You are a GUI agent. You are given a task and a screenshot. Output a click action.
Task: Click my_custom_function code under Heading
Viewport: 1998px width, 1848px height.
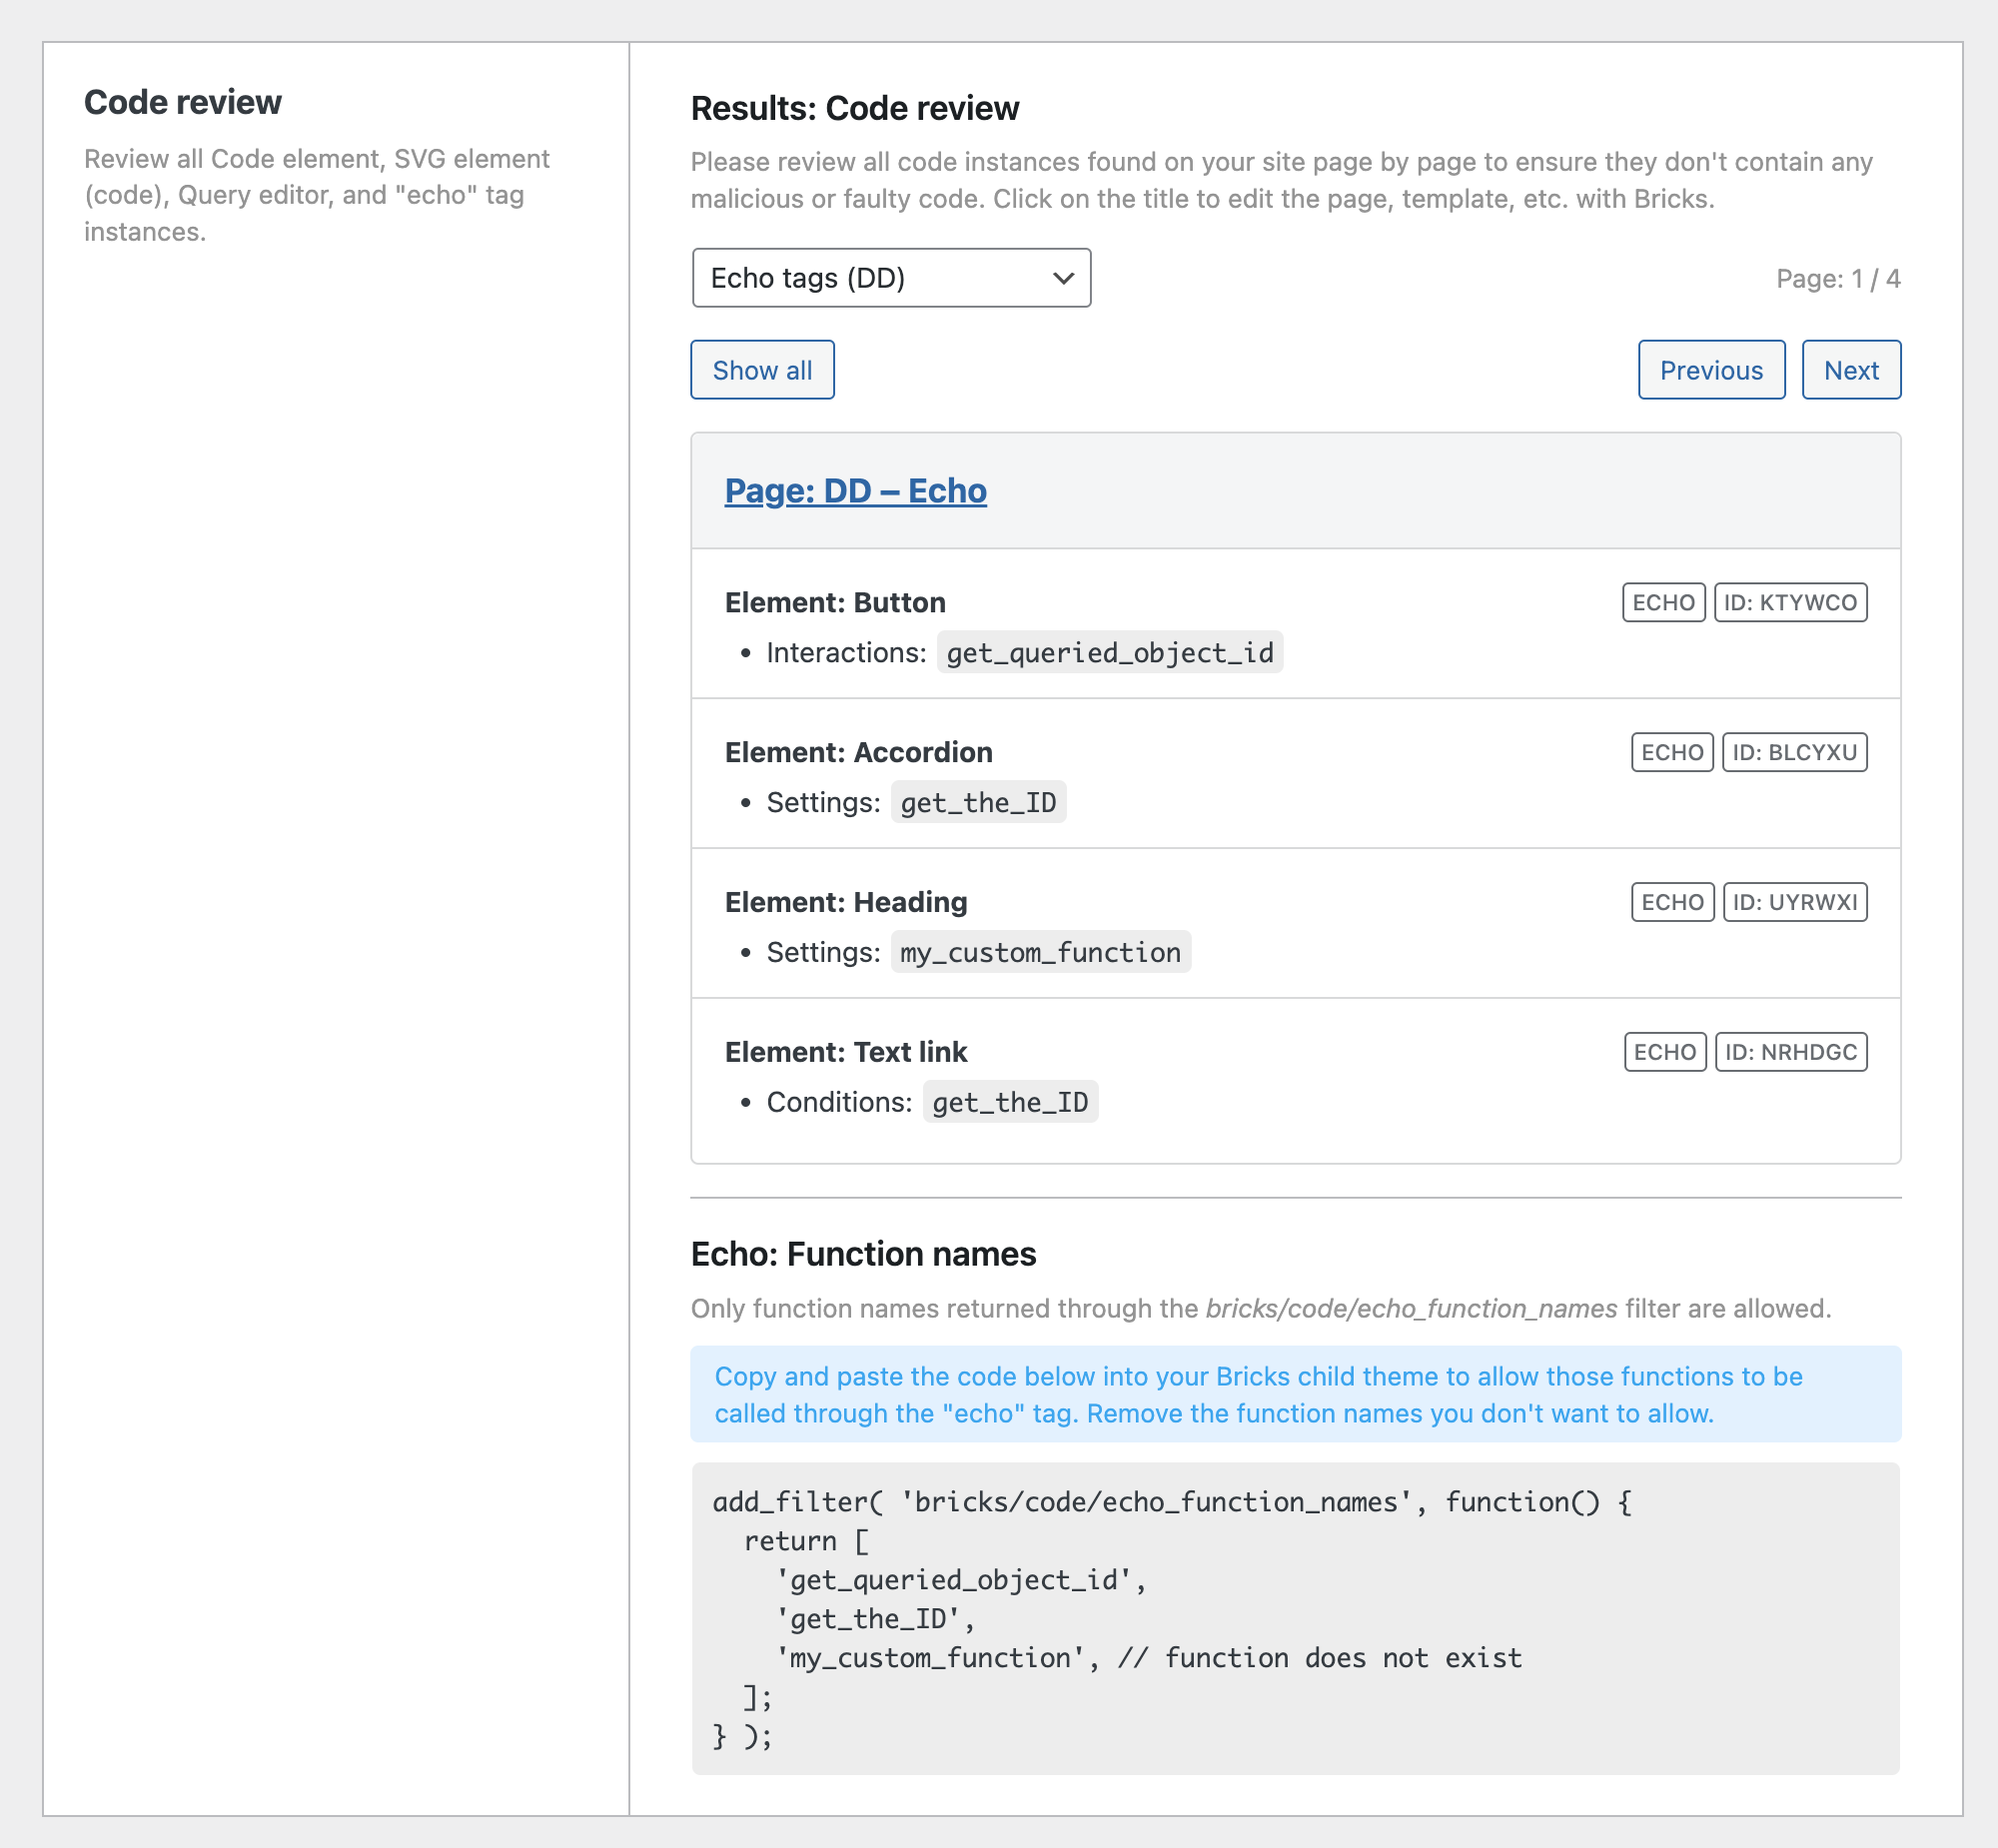1040,953
